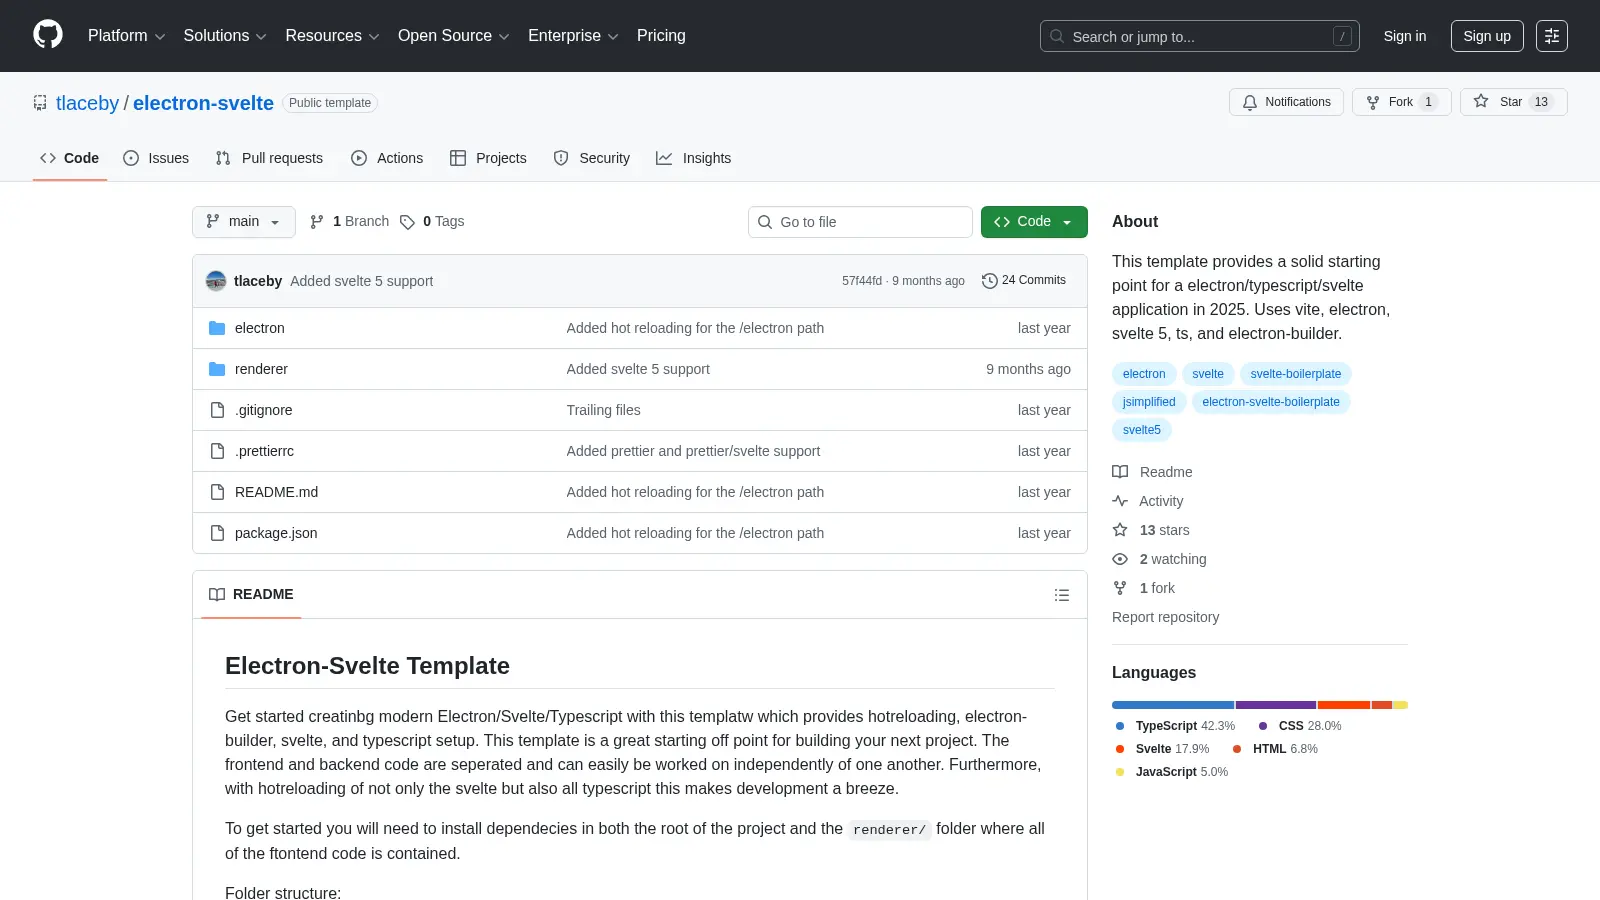Open the GitHub homepage logo

tap(48, 35)
